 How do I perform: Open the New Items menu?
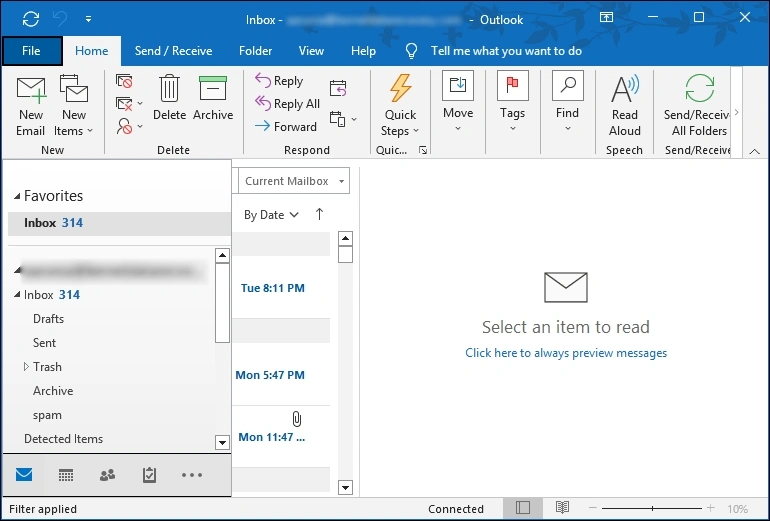point(73,106)
